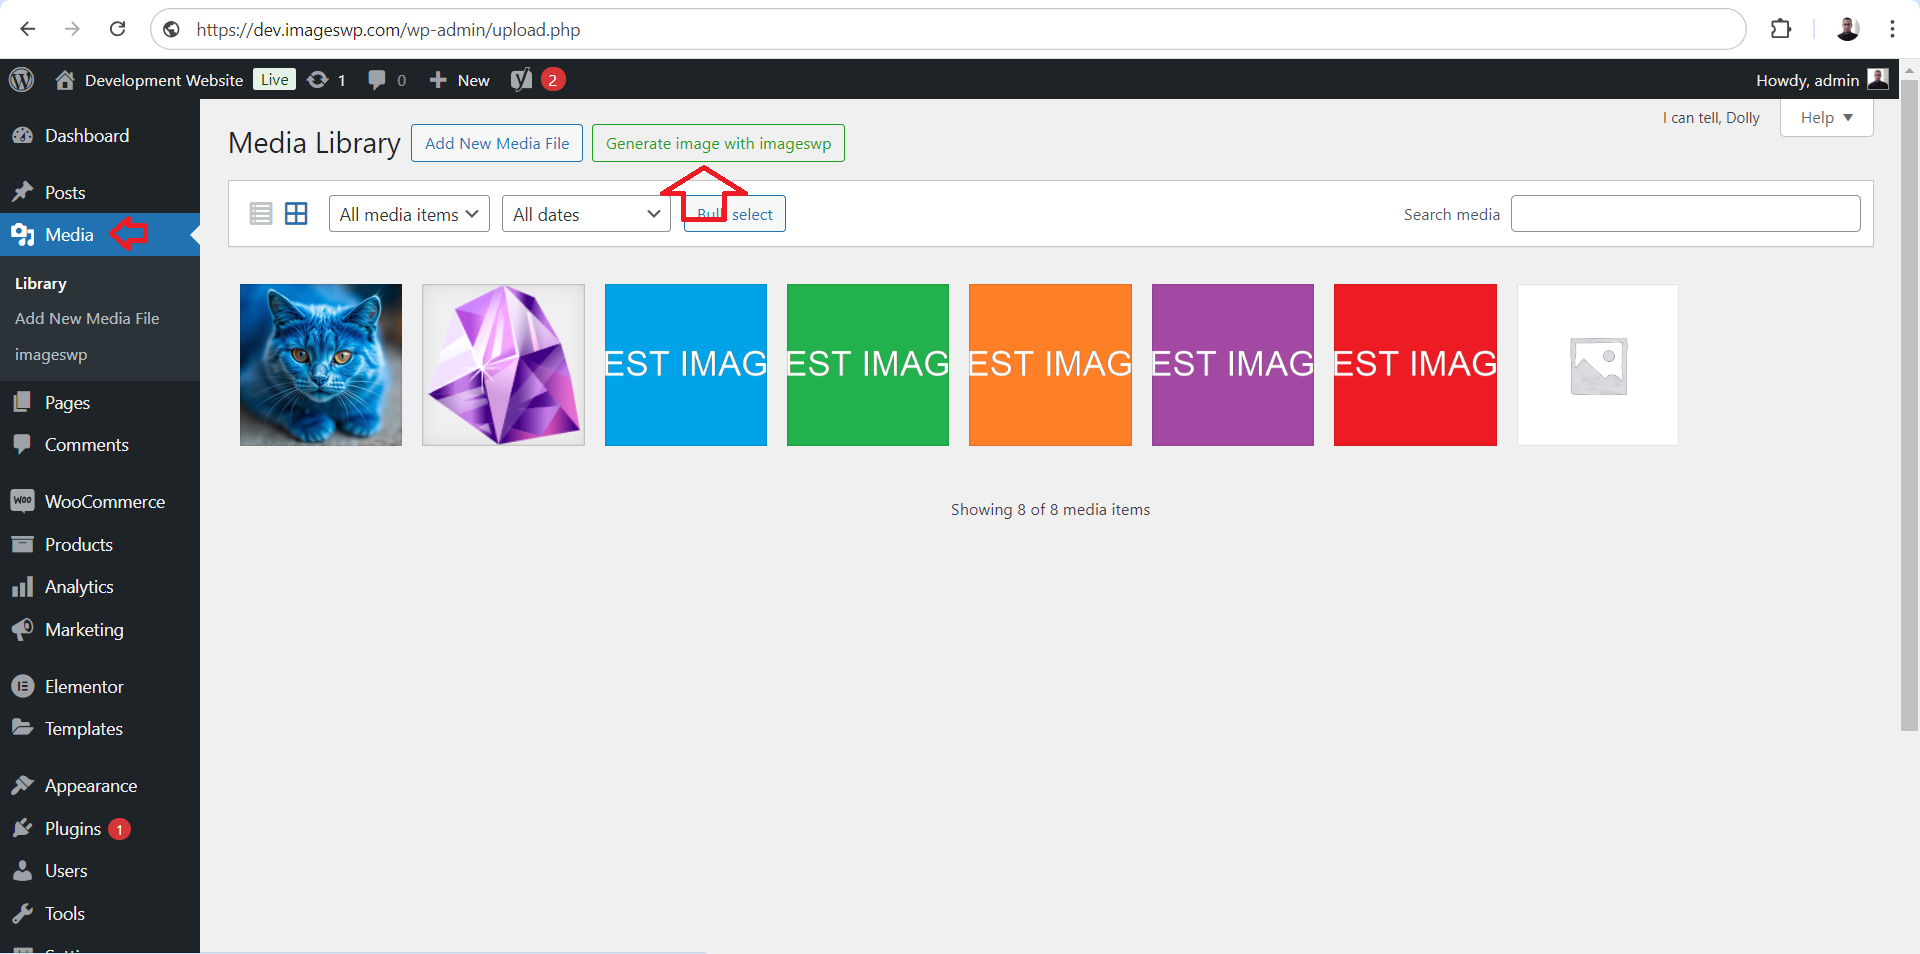
Task: Click the Posts pushpin icon
Action: click(23, 192)
